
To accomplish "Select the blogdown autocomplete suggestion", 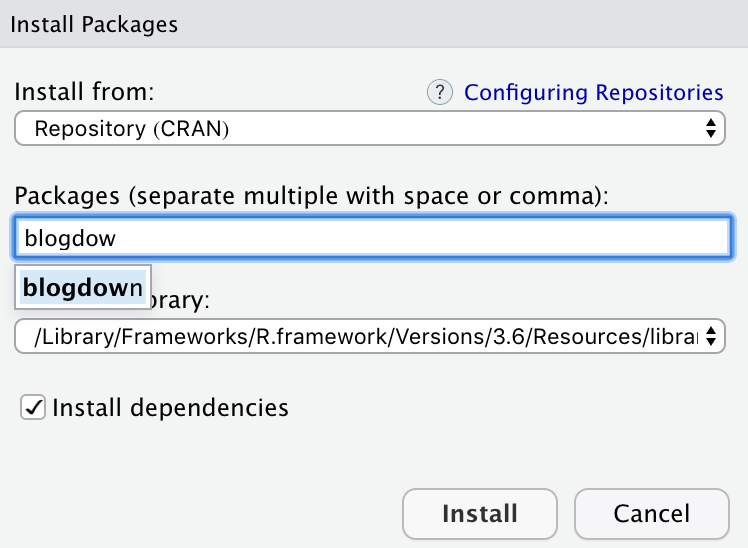I will [x=83, y=287].
